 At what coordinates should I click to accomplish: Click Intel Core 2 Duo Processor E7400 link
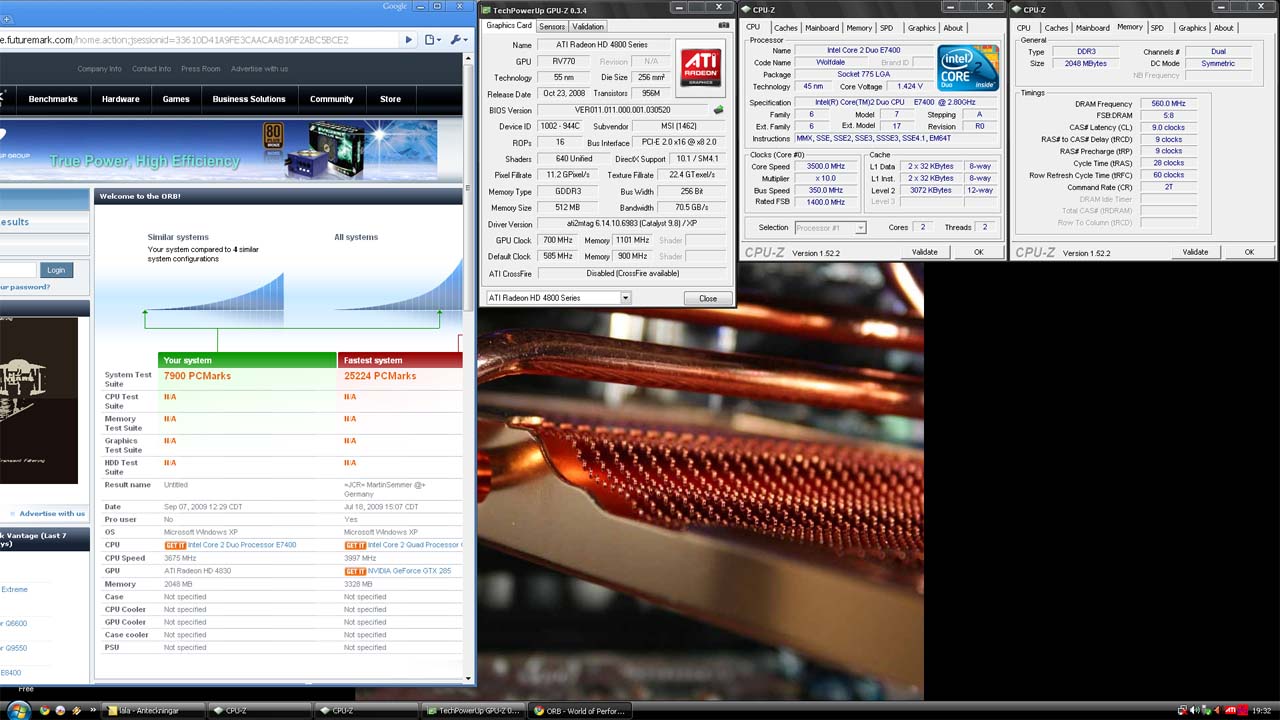tap(242, 545)
